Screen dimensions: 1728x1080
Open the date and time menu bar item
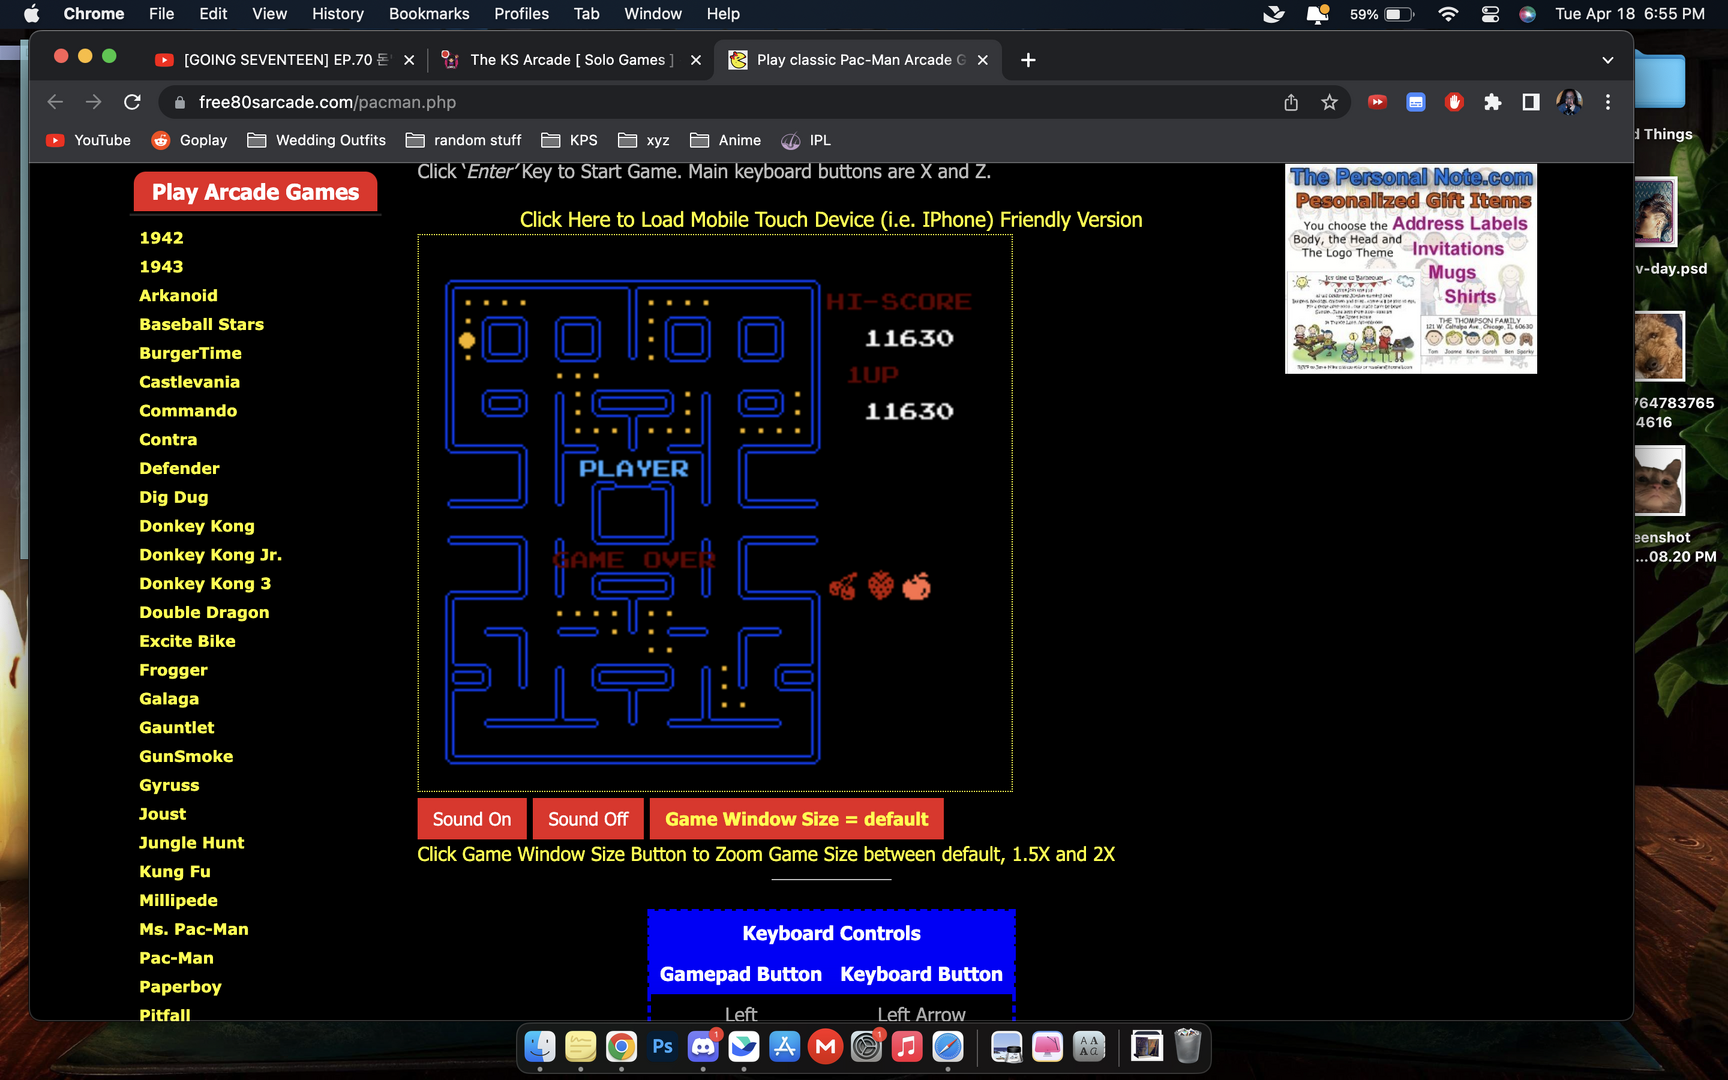[1630, 14]
